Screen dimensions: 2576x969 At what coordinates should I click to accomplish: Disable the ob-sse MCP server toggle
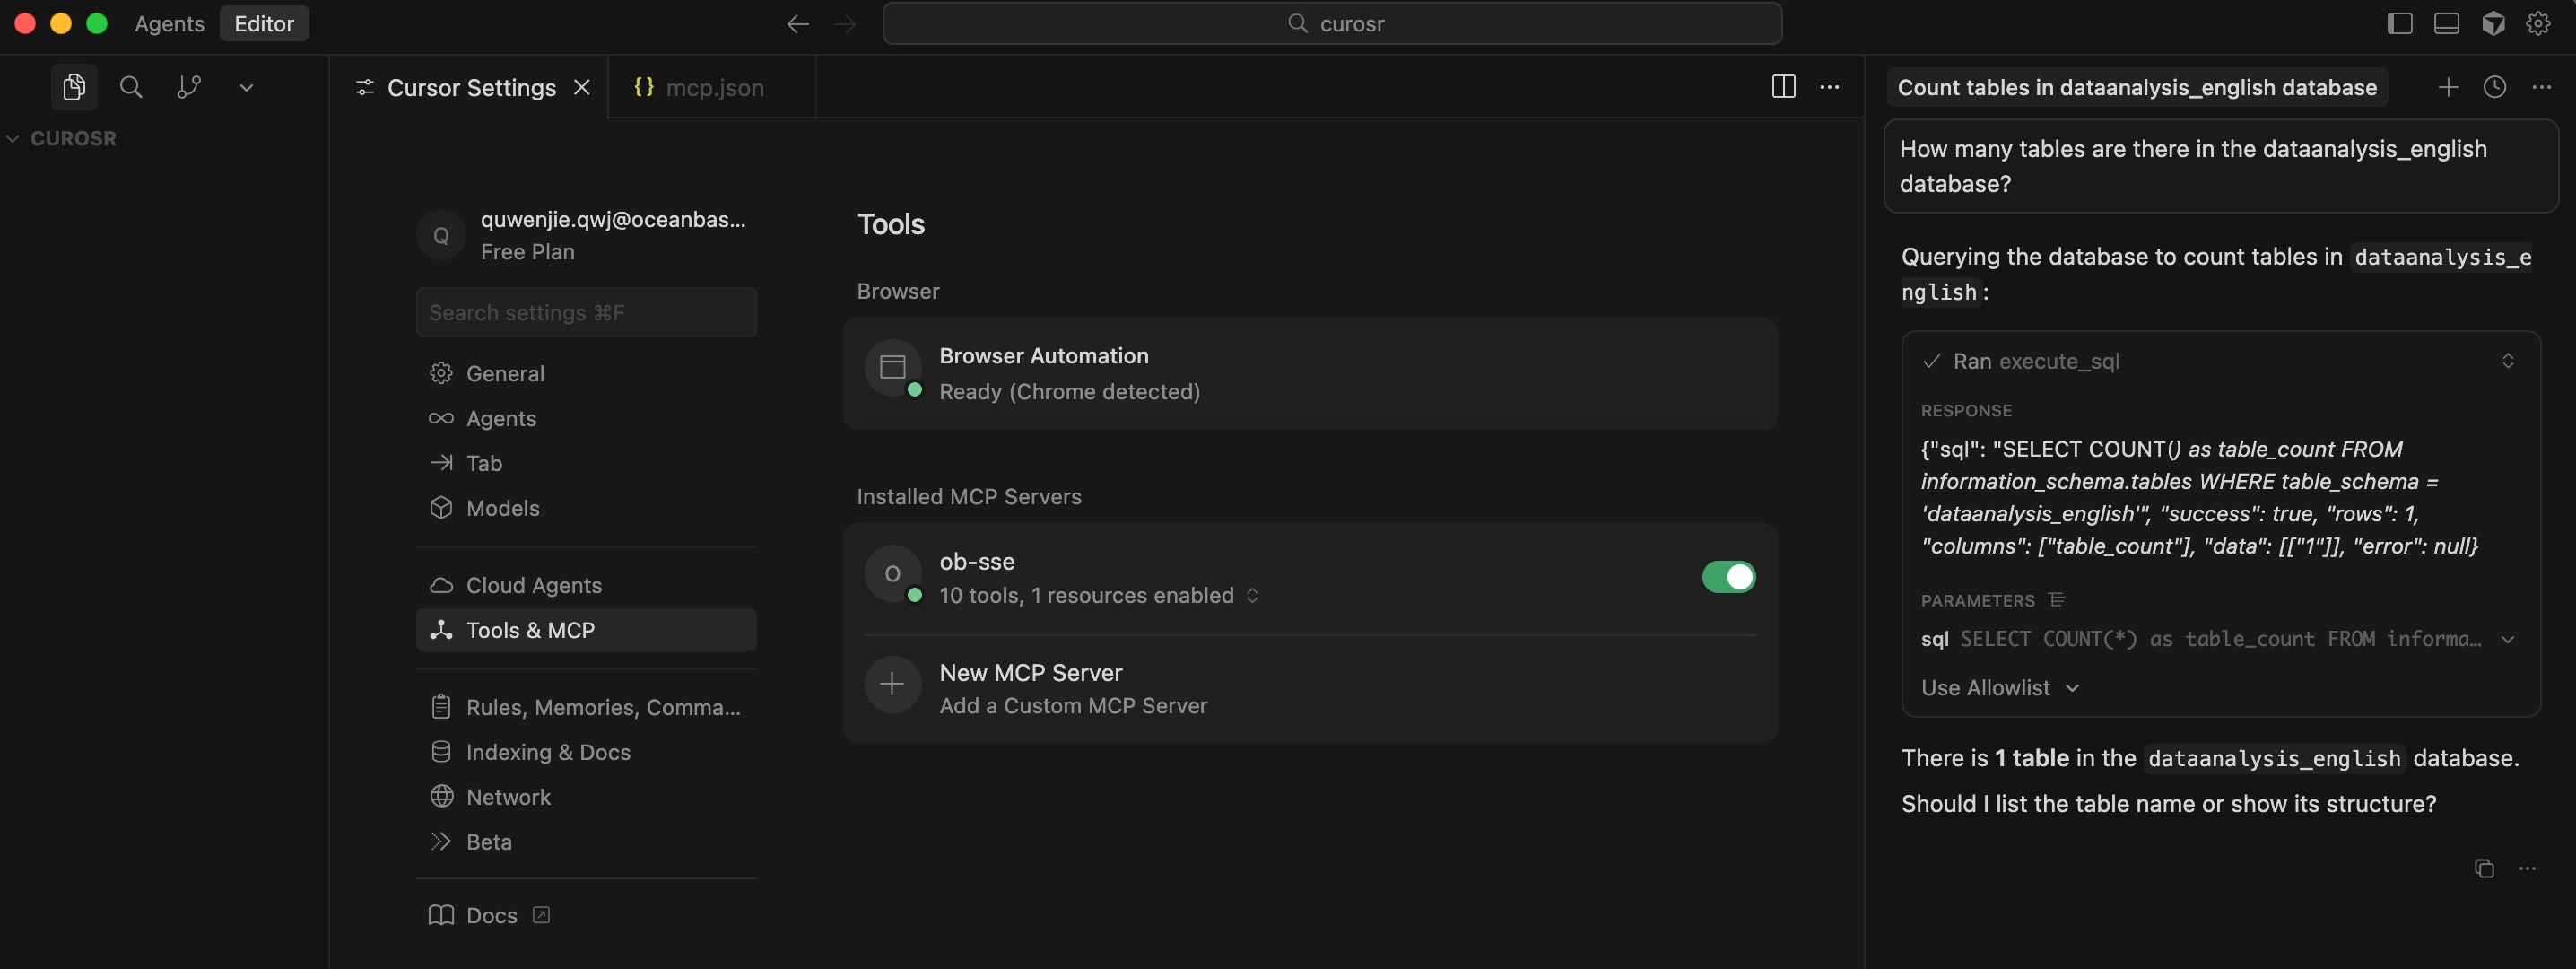[1728, 577]
